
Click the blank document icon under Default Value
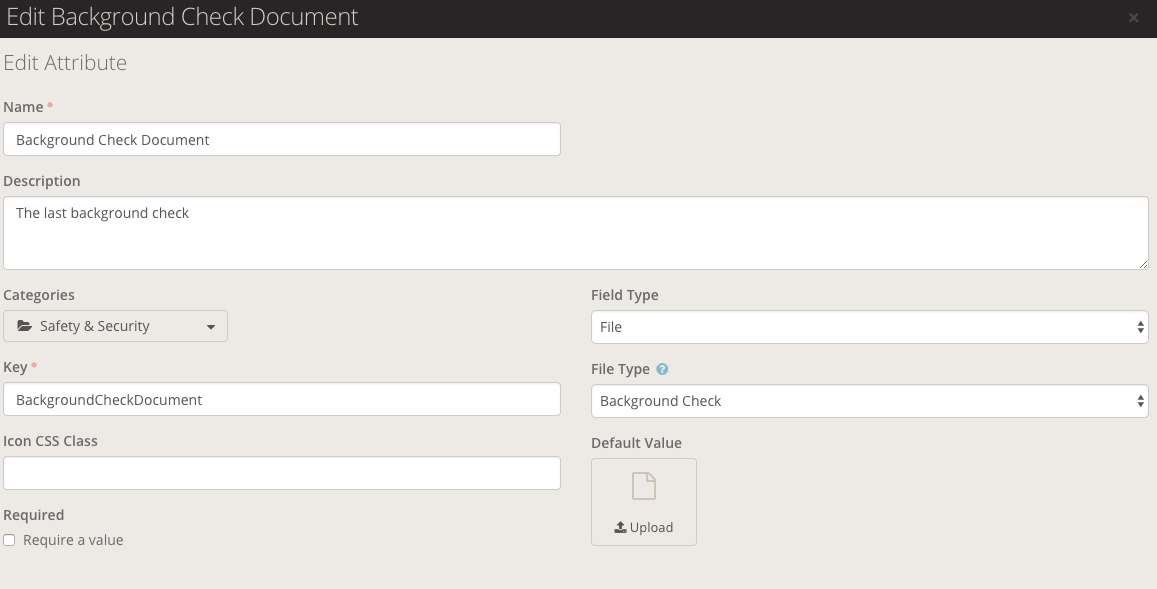pos(644,487)
